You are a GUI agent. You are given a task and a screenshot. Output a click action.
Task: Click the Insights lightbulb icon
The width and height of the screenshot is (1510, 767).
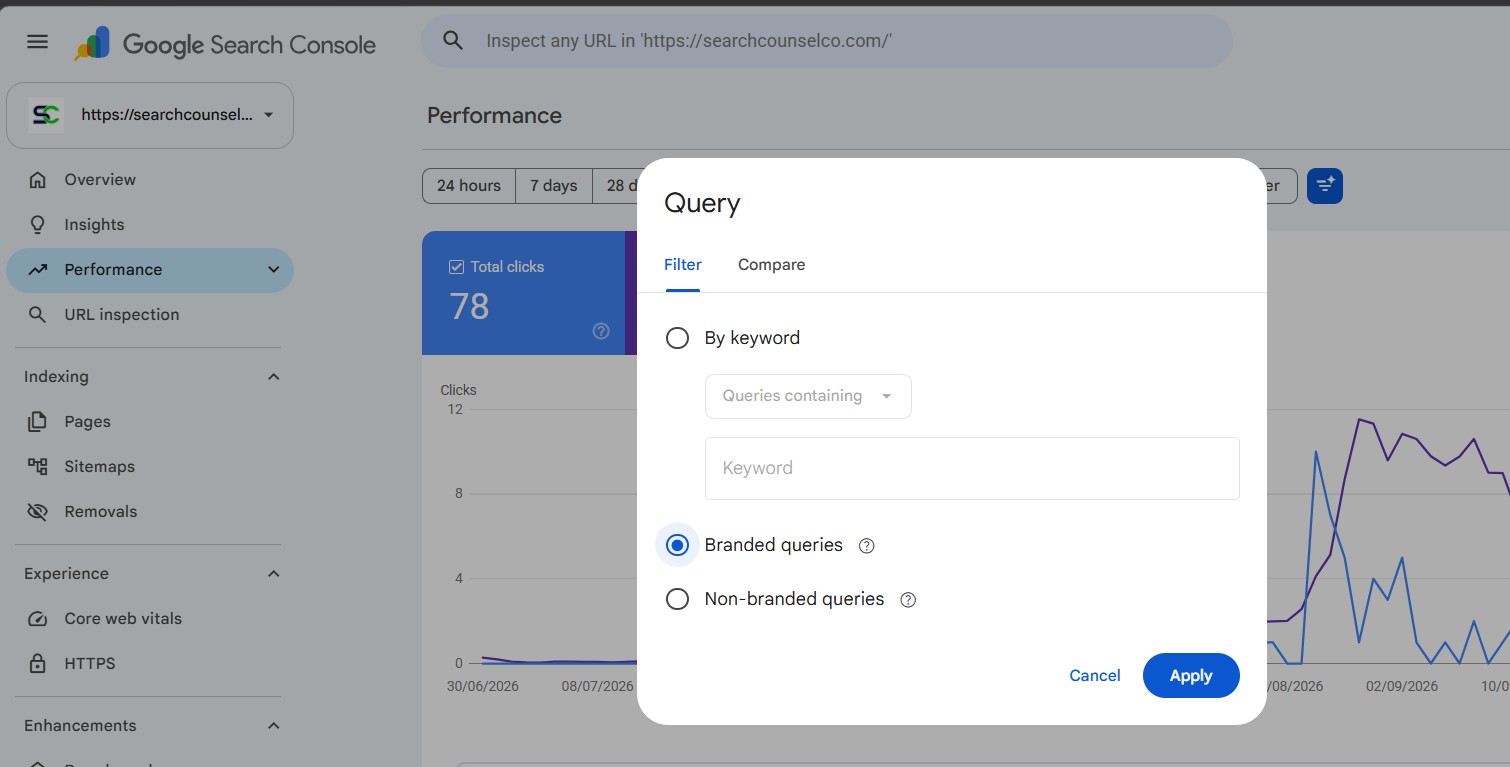[x=38, y=225]
